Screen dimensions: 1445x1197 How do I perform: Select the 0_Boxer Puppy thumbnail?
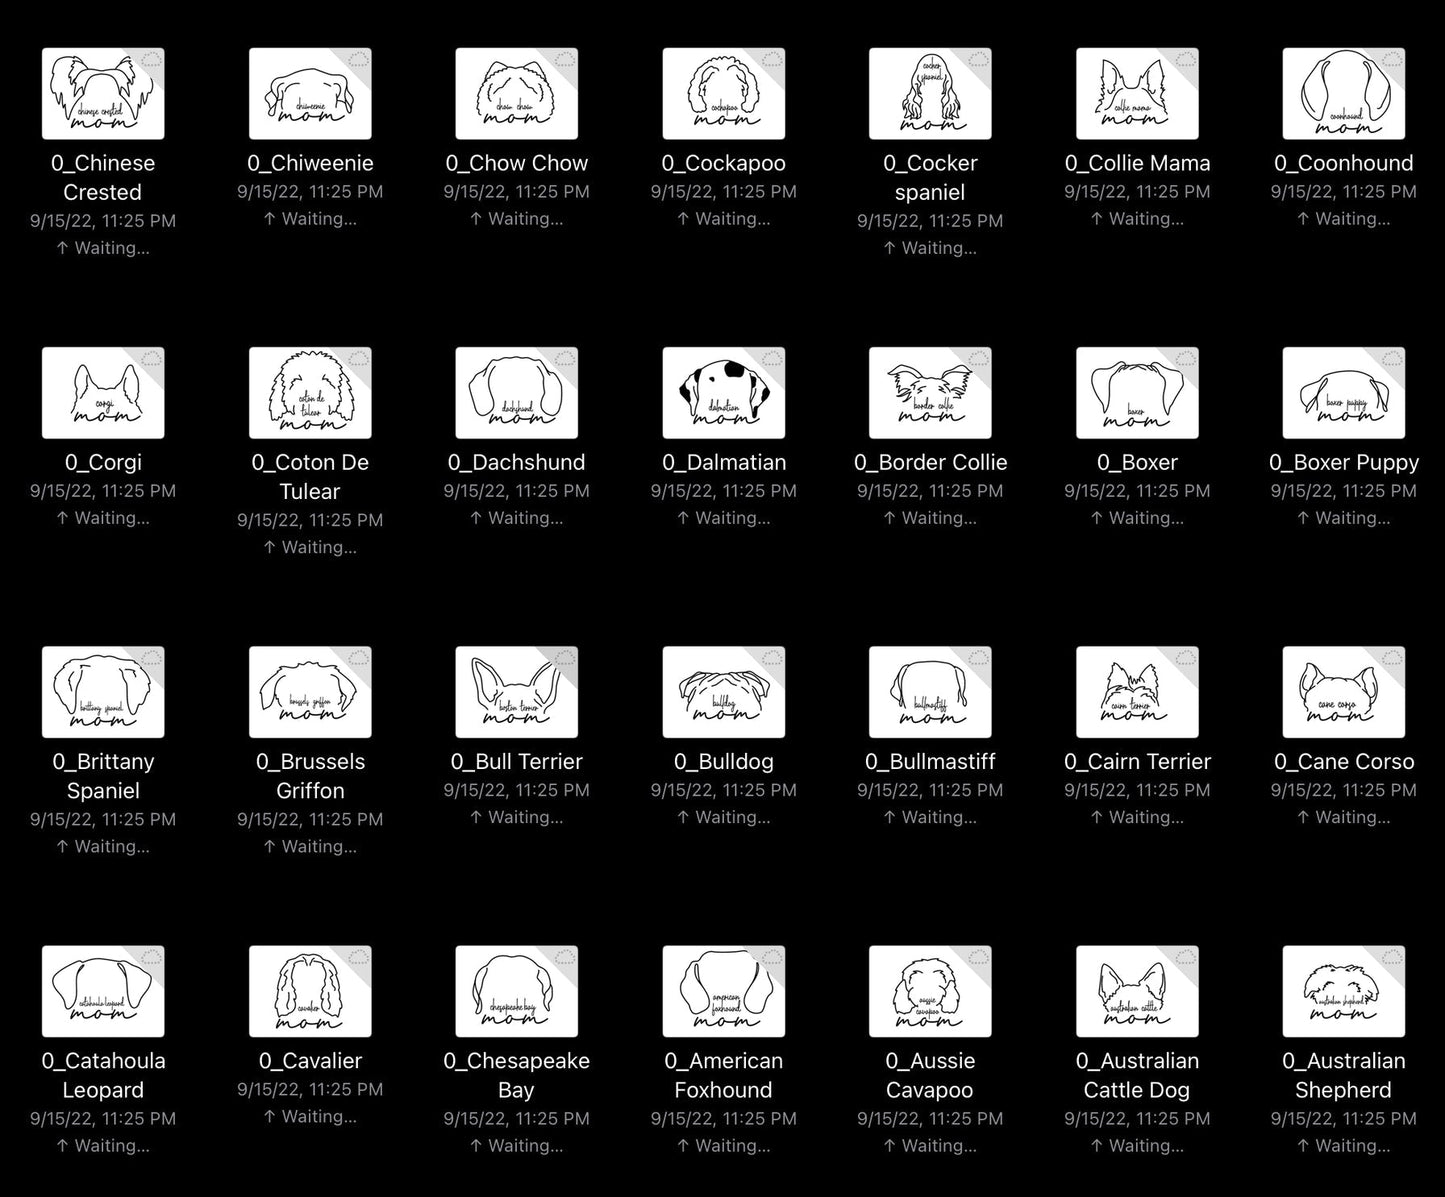click(x=1343, y=393)
